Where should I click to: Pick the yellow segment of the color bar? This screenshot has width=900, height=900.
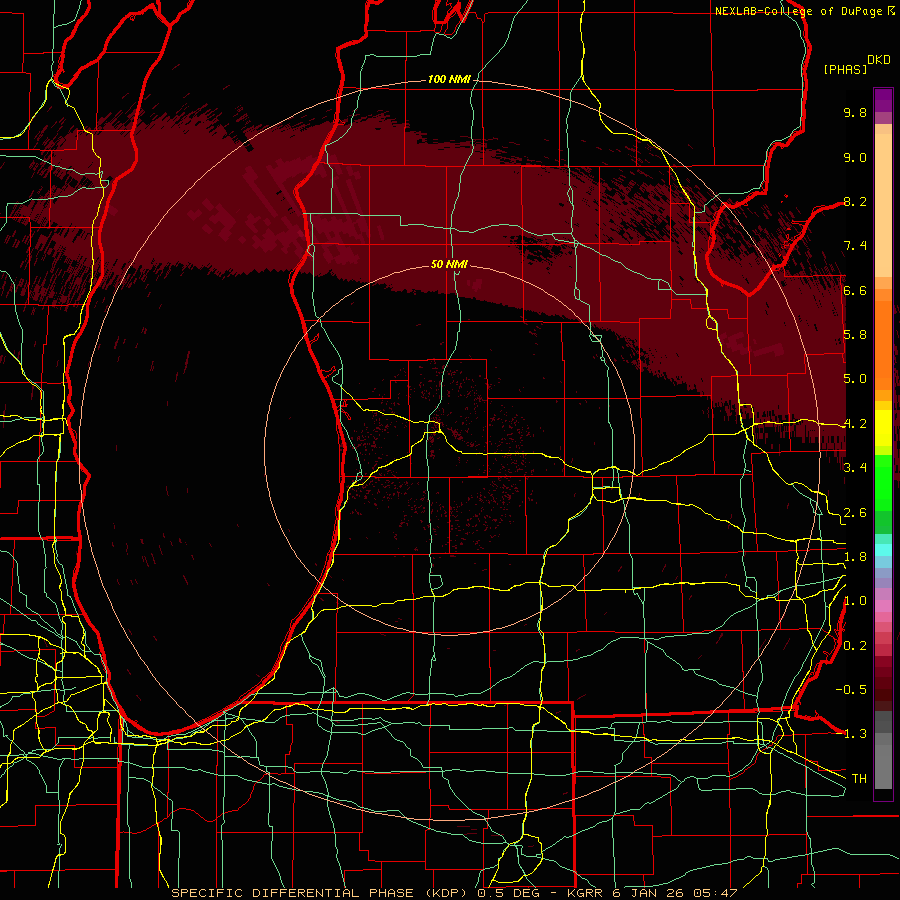[x=883, y=428]
